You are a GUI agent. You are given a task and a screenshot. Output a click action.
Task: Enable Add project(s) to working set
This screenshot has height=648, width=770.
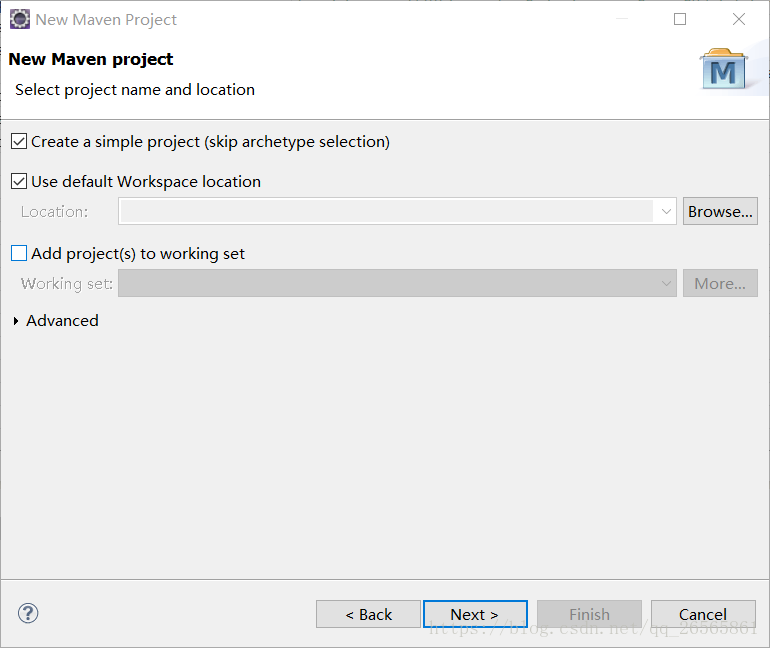(x=19, y=253)
